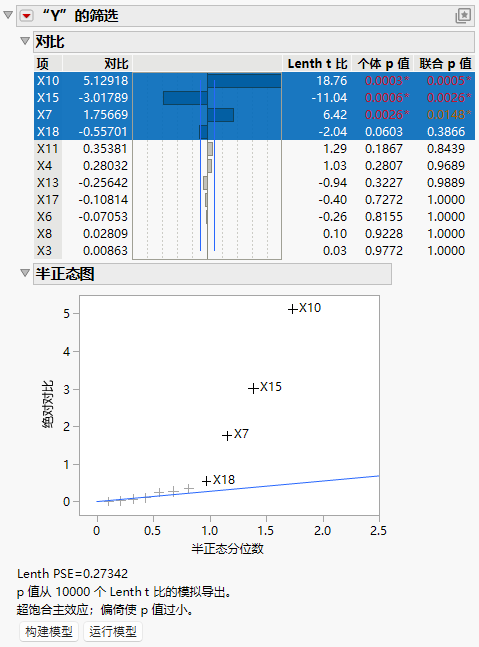This screenshot has height=647, width=479.
Task: Click the X7 contrast bar
Action: point(221,115)
